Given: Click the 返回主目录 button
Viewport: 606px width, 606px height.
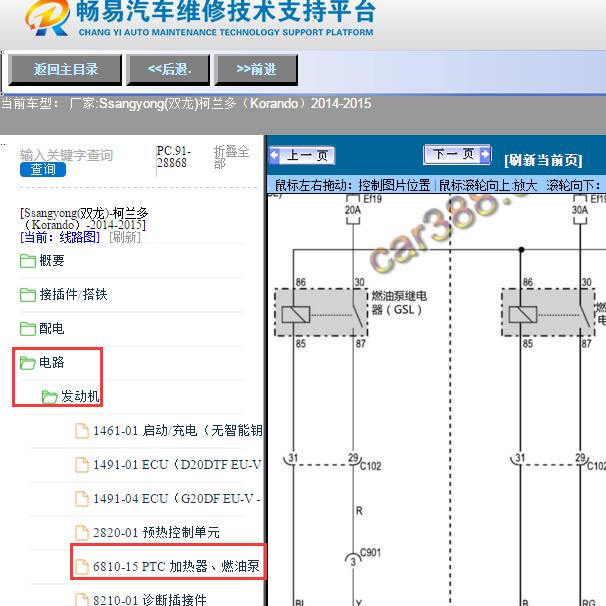Looking at the screenshot, I should click(65, 70).
